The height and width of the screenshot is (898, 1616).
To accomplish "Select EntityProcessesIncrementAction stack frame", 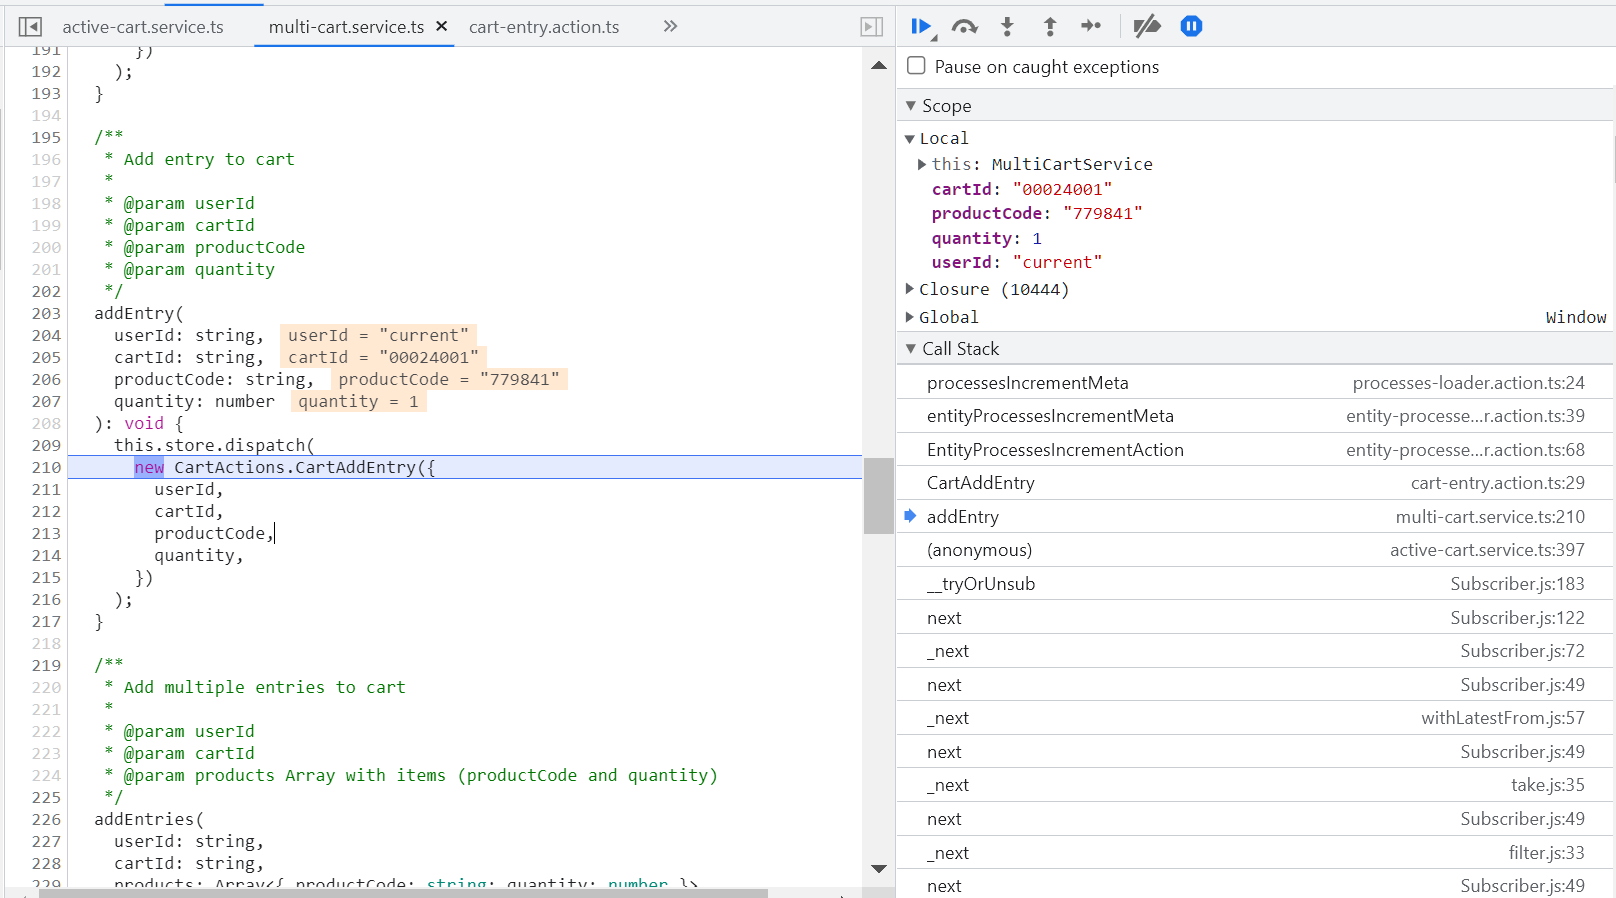I will click(x=1256, y=450).
